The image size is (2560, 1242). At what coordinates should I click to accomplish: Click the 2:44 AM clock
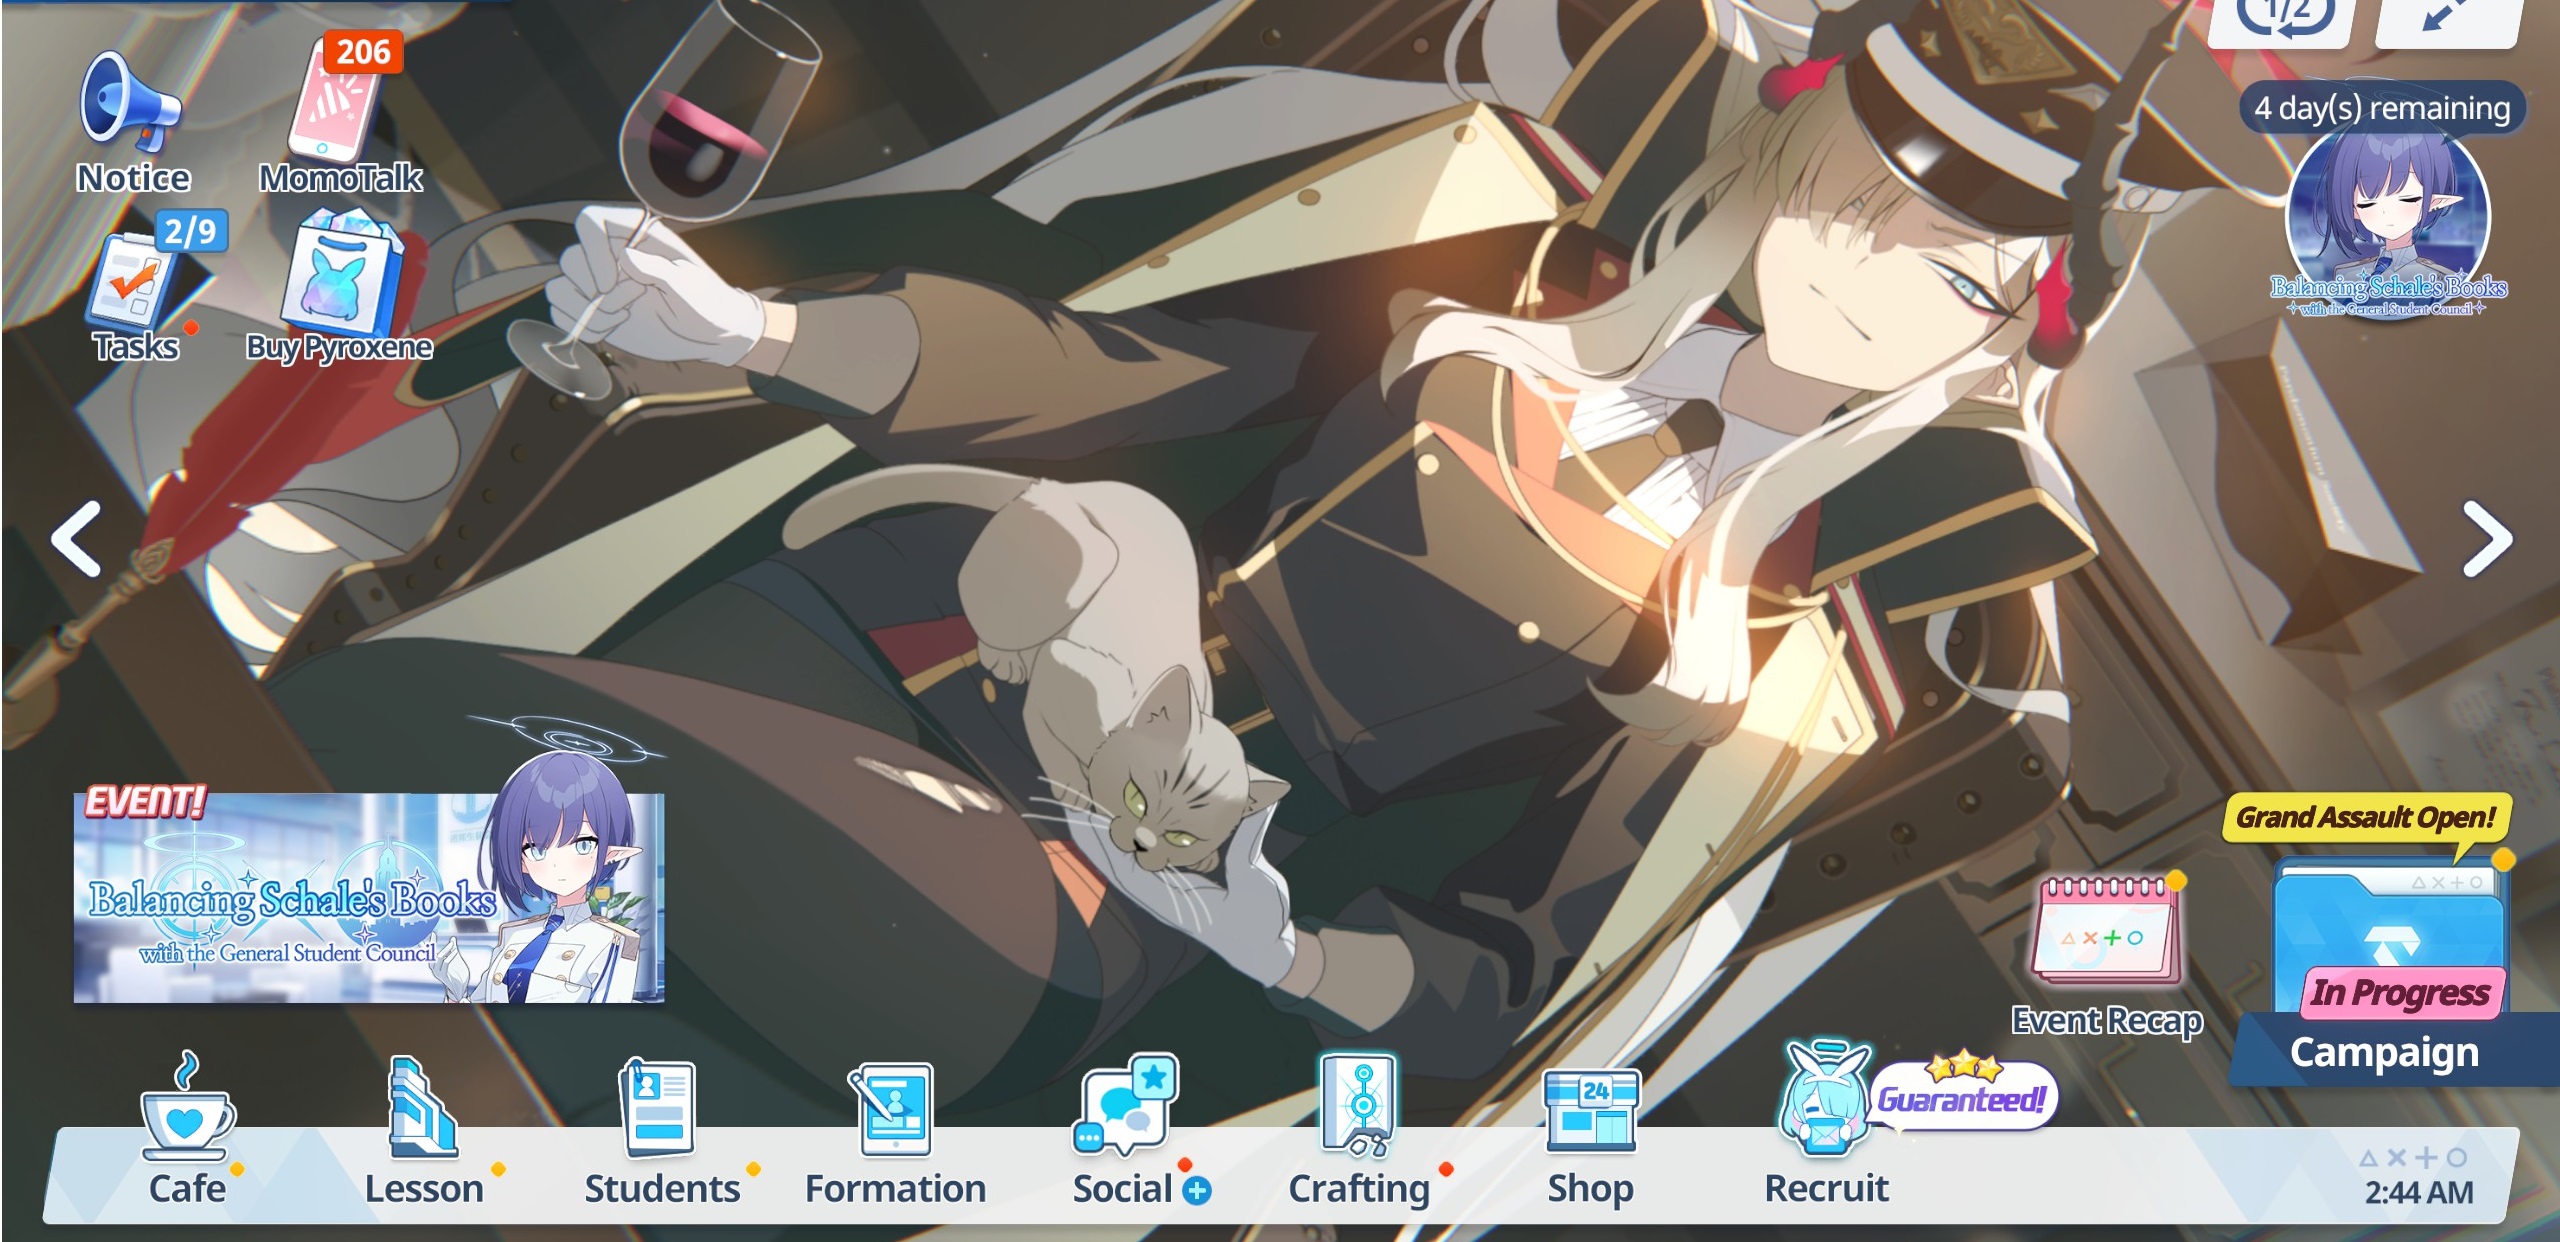(2418, 1192)
